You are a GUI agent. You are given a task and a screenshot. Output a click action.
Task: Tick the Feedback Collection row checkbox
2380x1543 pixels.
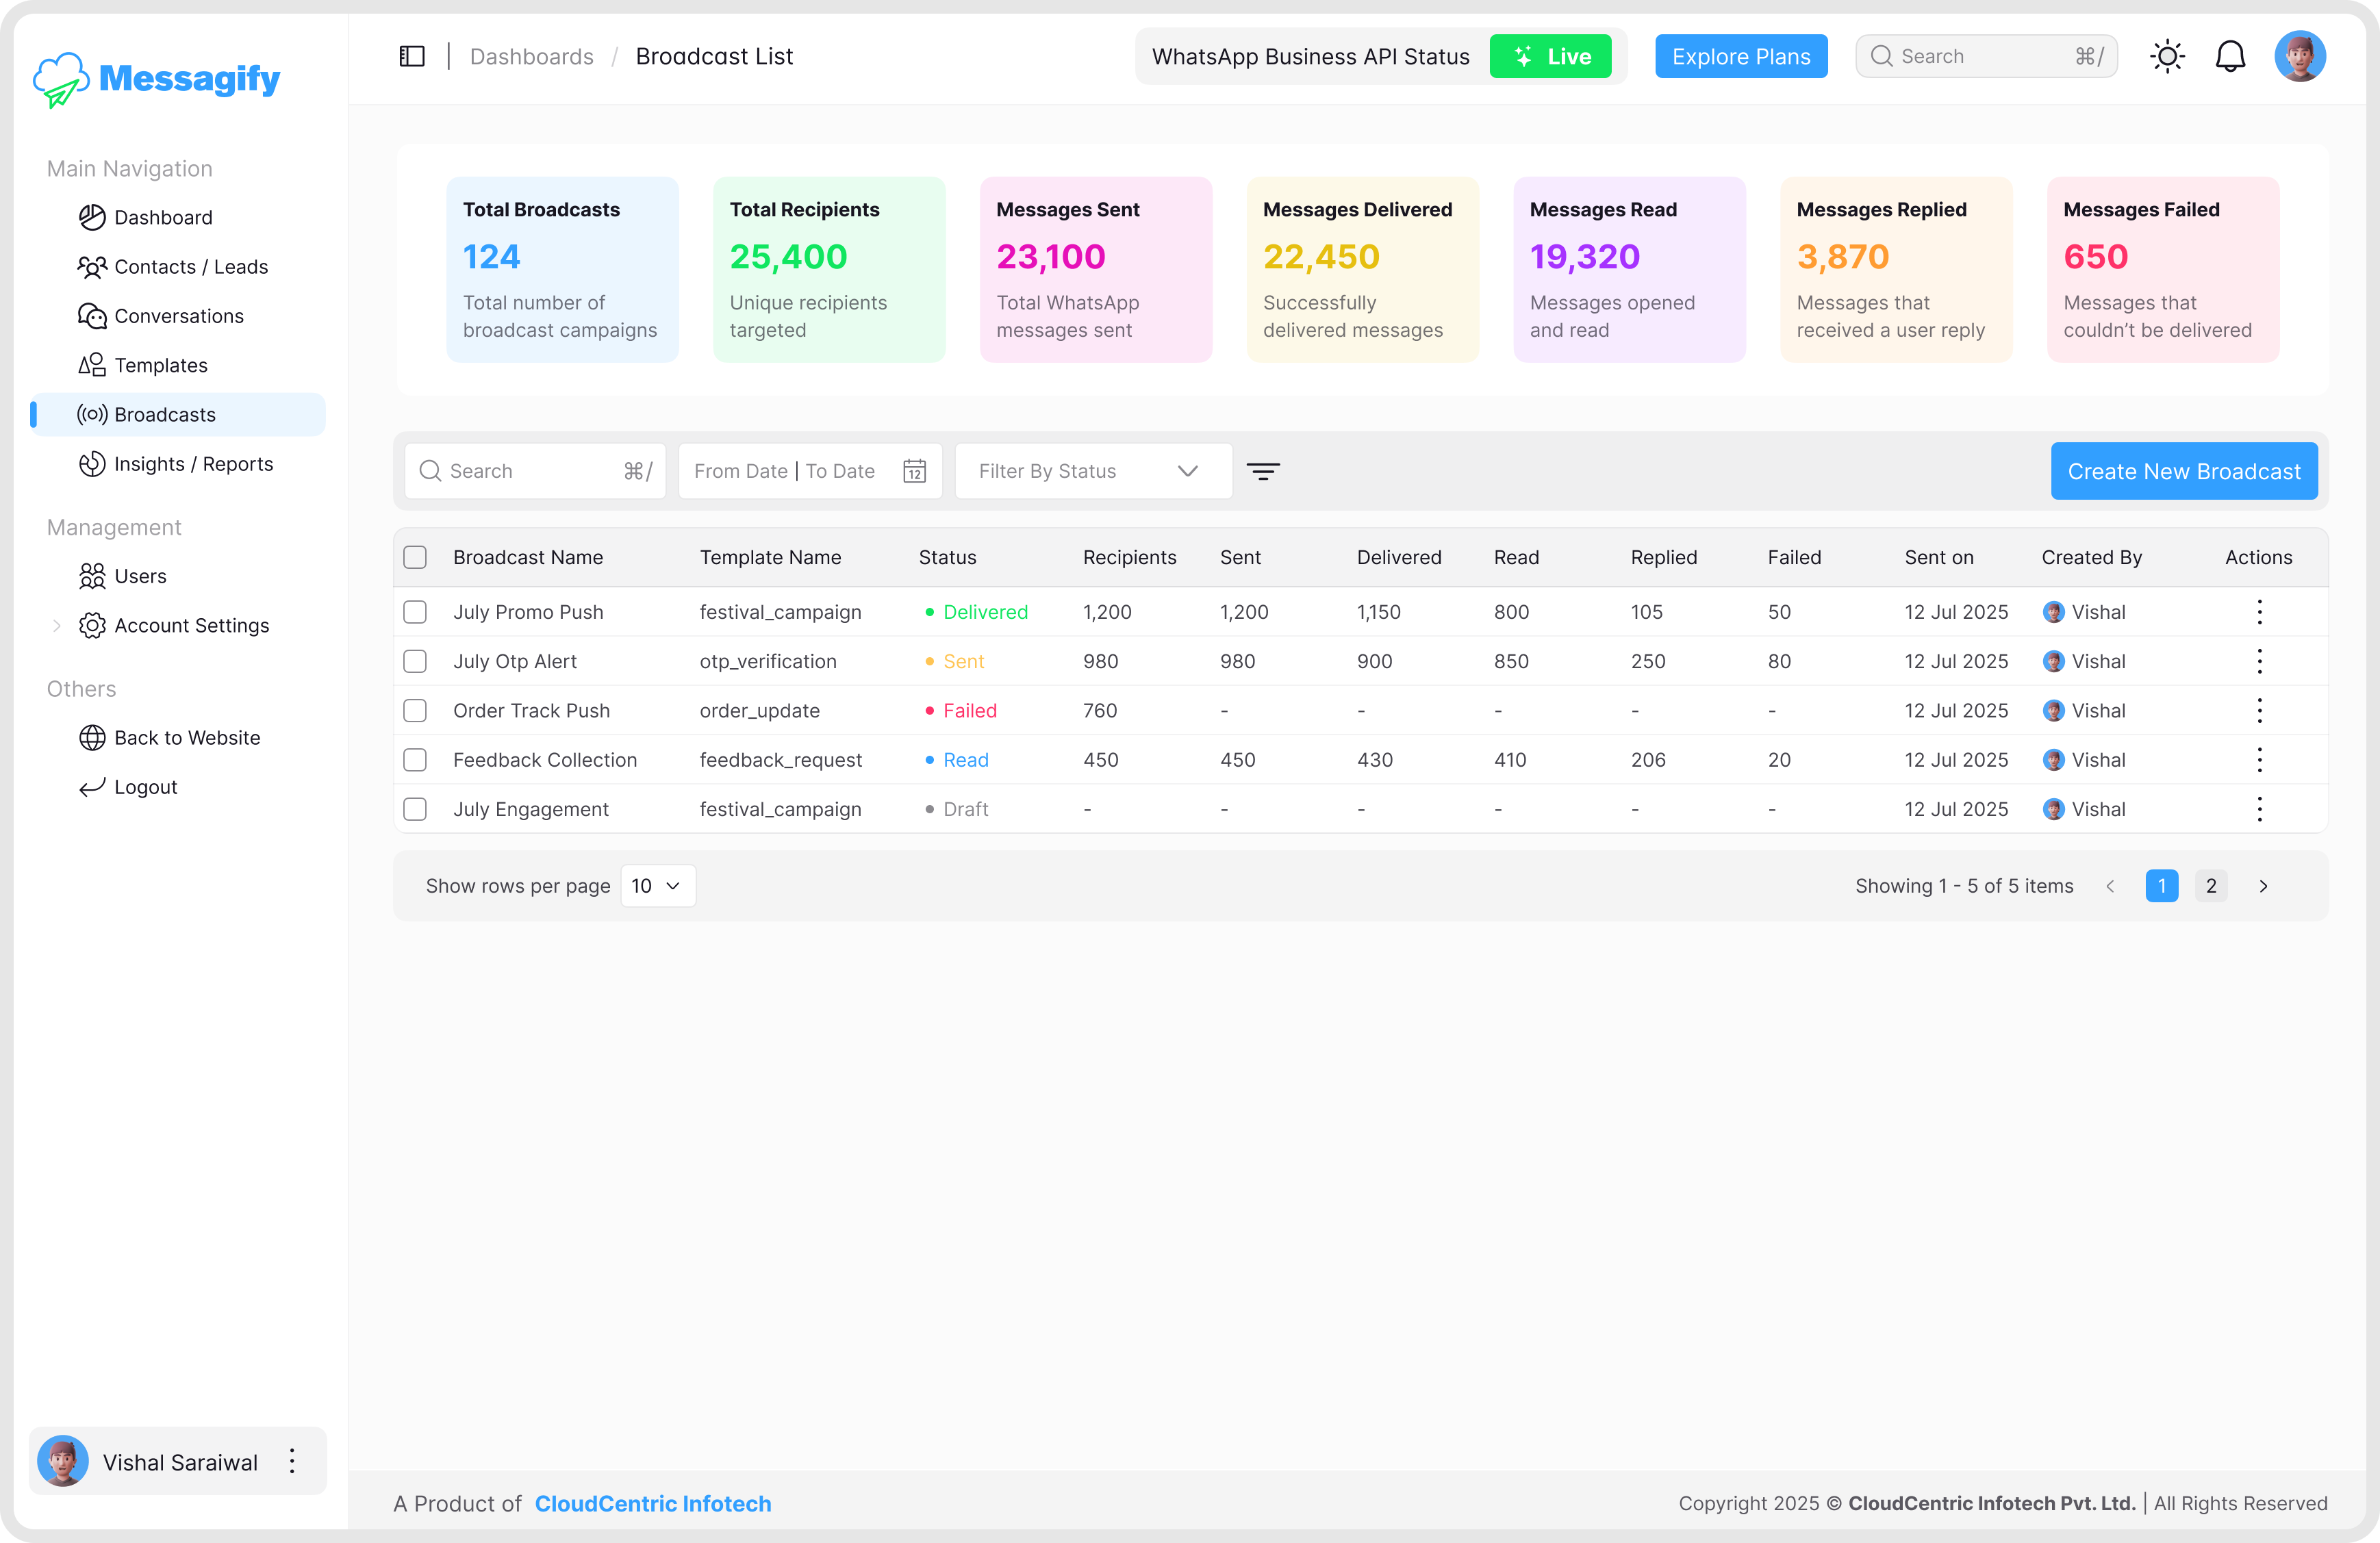point(415,760)
